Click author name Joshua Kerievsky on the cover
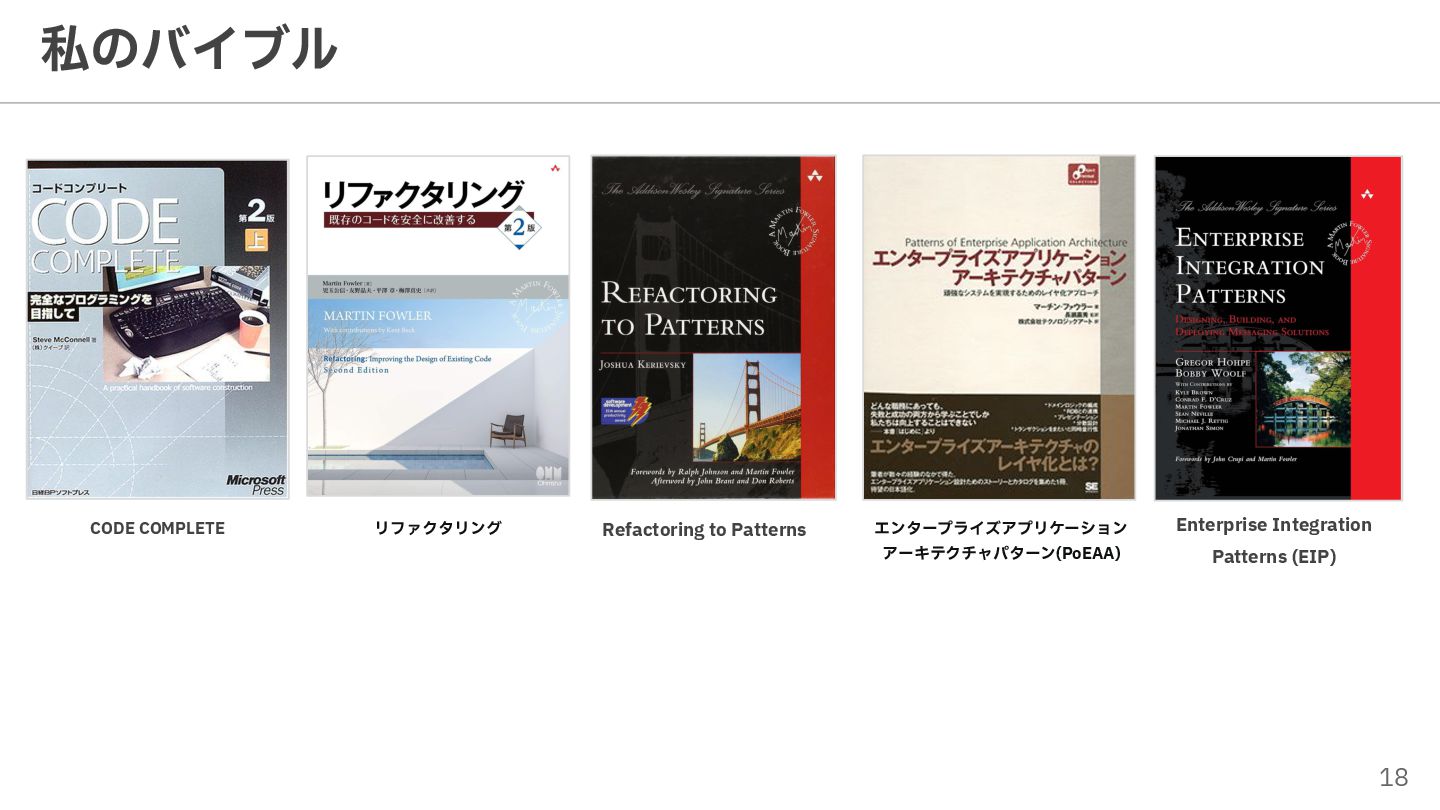Screen dimensions: 1440x810 tap(643, 365)
